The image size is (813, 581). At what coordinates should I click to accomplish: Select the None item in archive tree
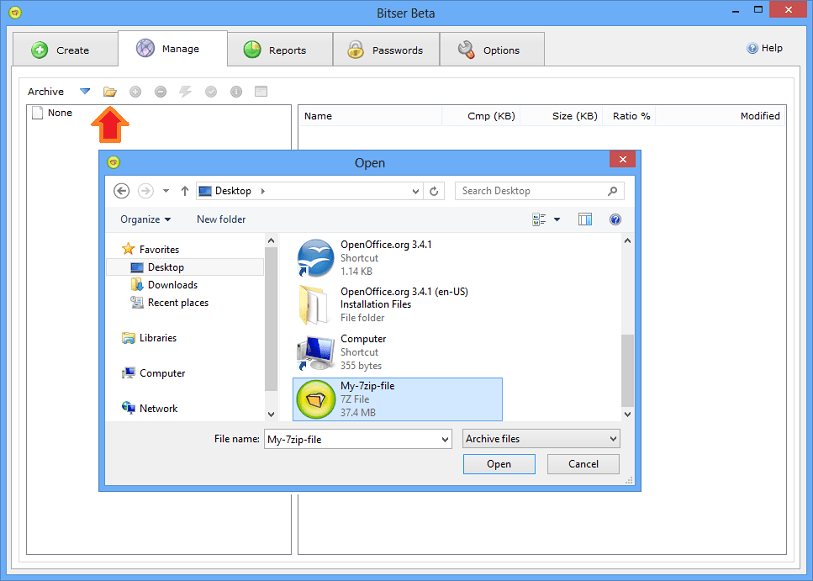coord(52,112)
